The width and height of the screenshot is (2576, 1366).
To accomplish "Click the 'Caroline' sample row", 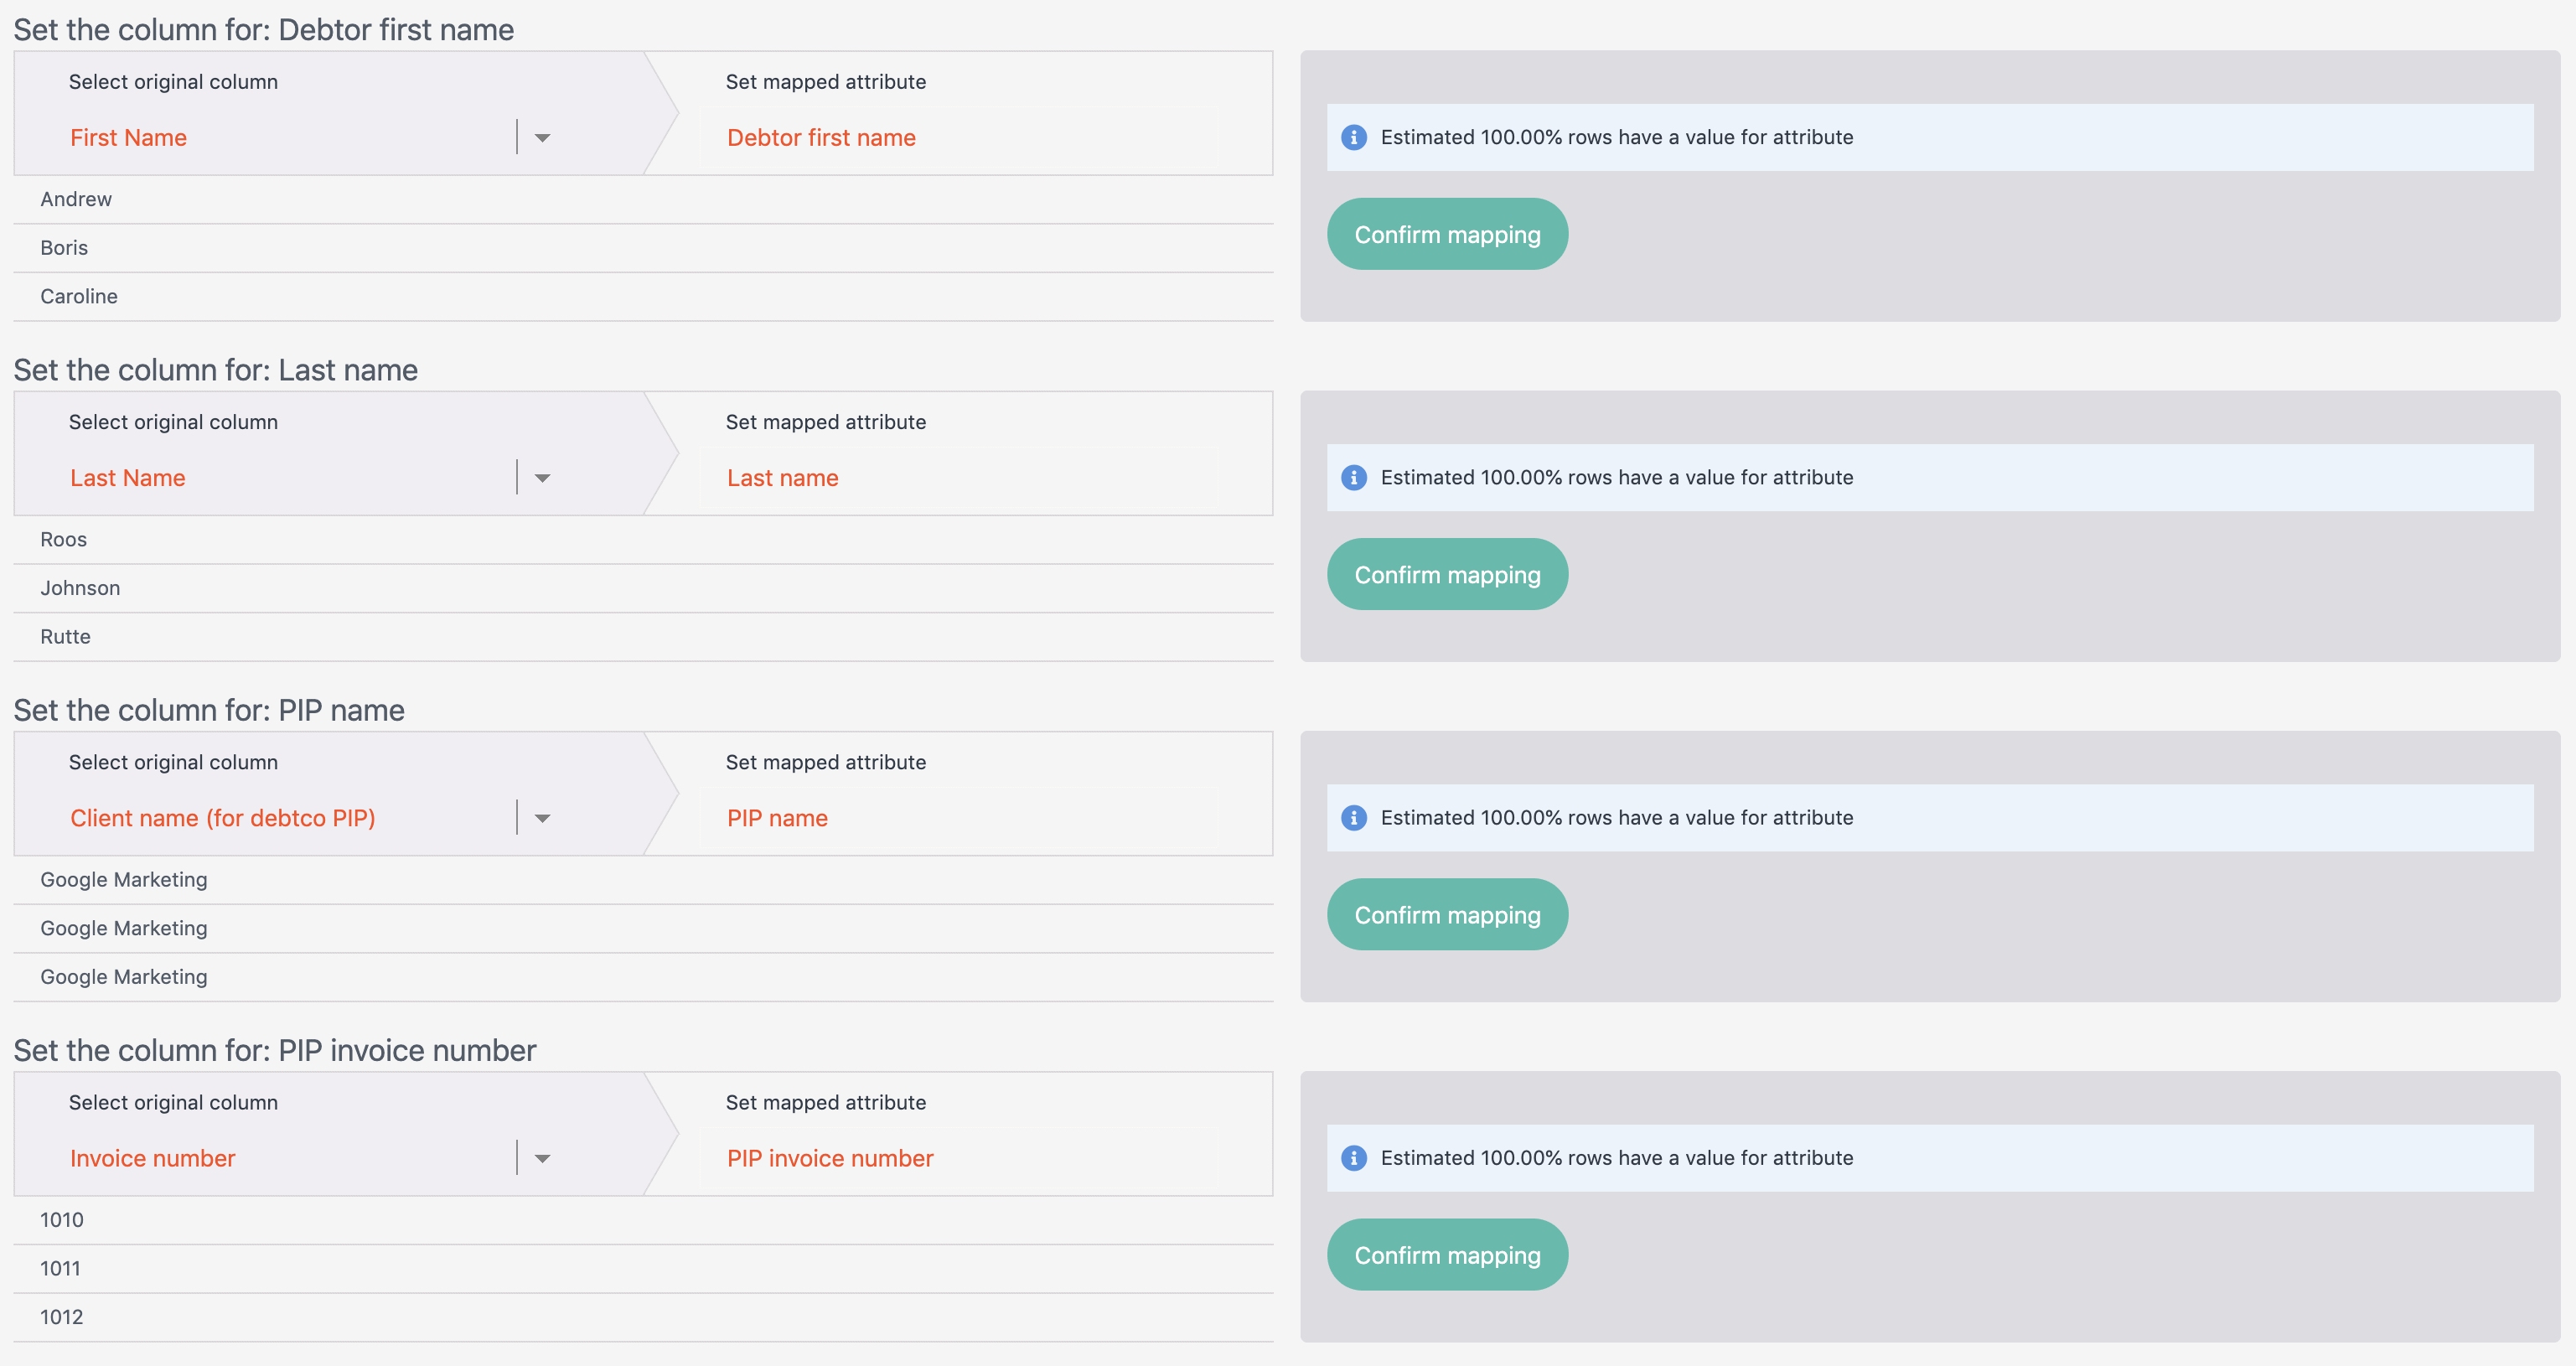I will click(x=643, y=296).
